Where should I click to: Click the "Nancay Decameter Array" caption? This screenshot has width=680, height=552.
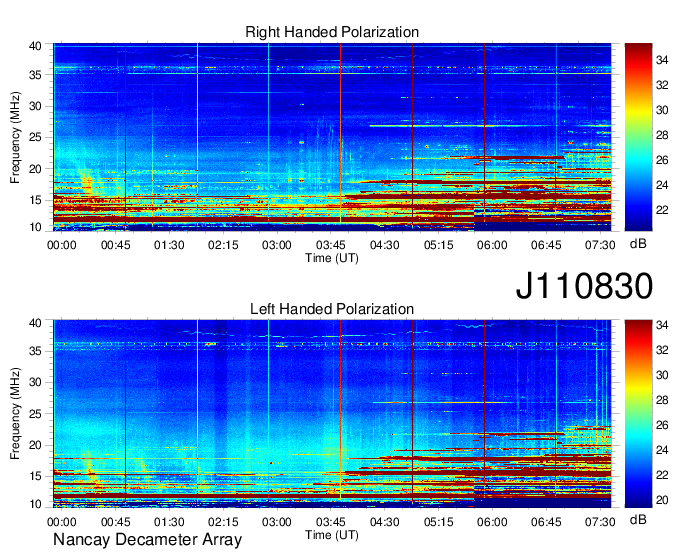point(147,540)
